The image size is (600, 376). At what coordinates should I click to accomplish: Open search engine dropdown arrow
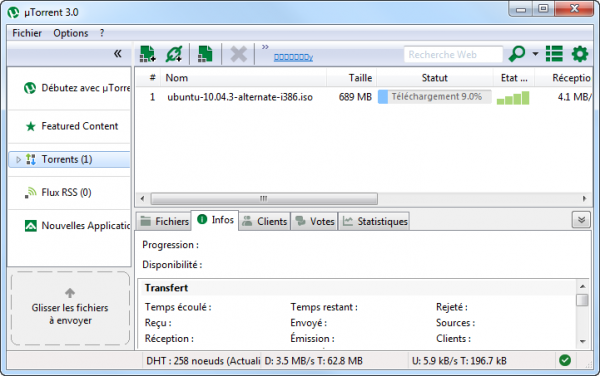click(x=535, y=54)
